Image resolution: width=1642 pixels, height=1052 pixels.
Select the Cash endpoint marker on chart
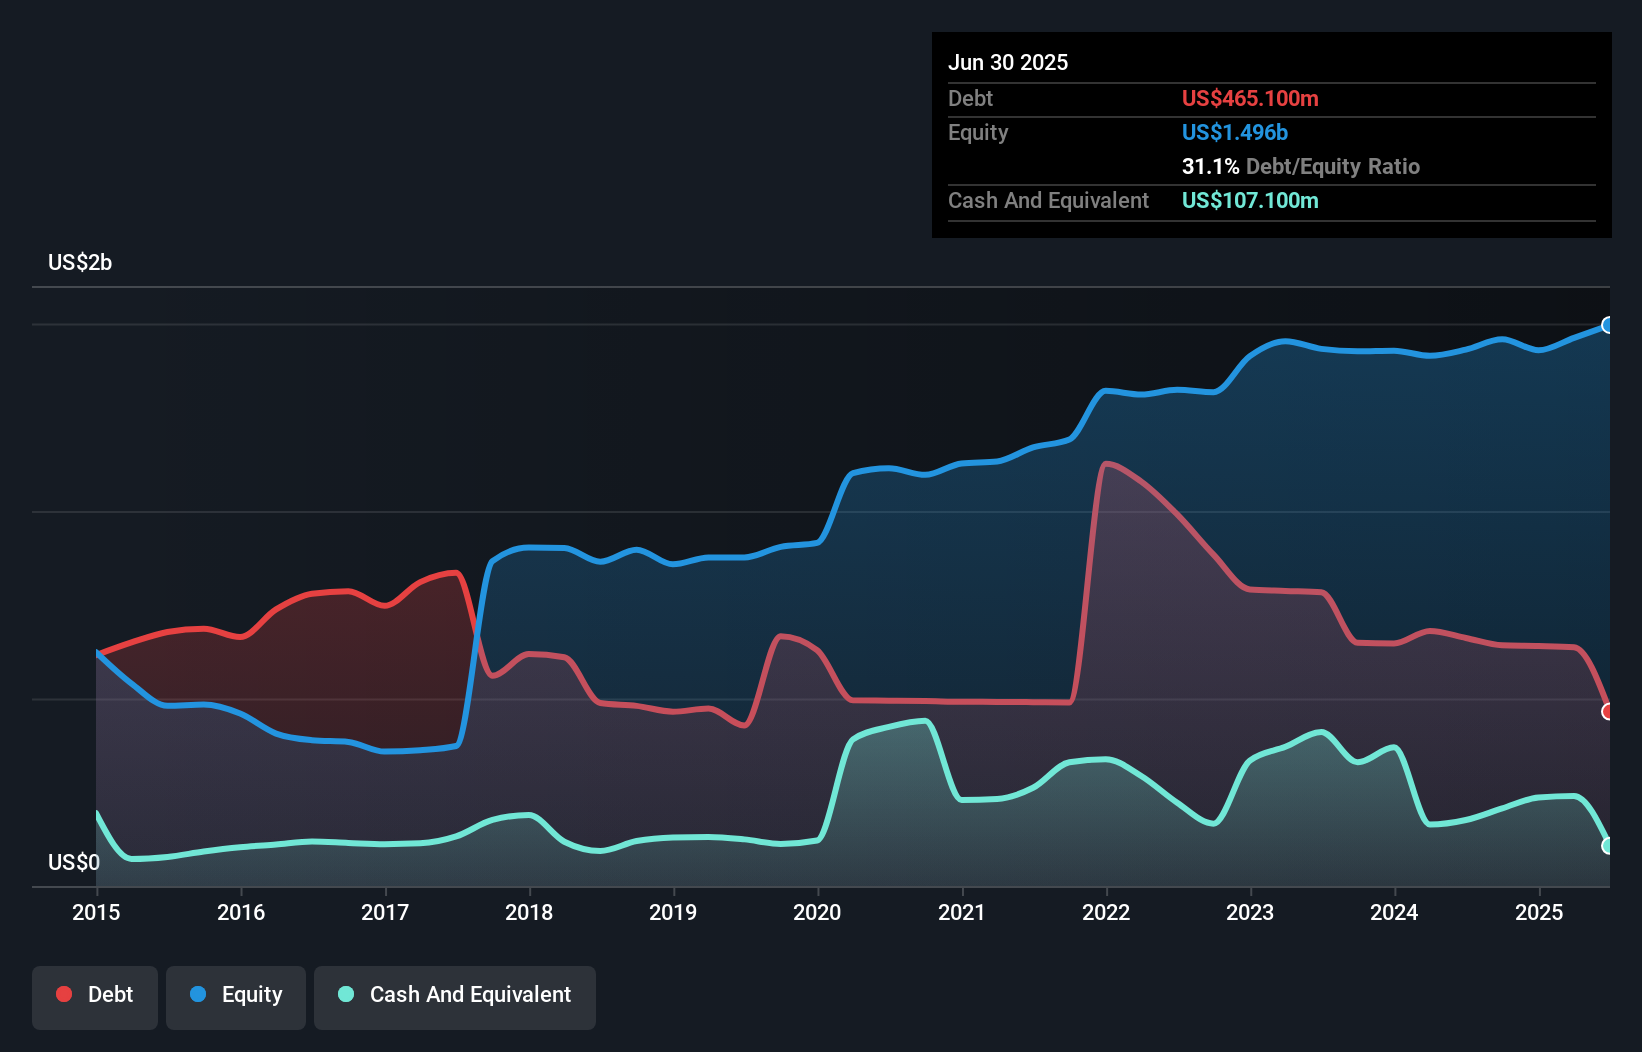(x=1608, y=846)
